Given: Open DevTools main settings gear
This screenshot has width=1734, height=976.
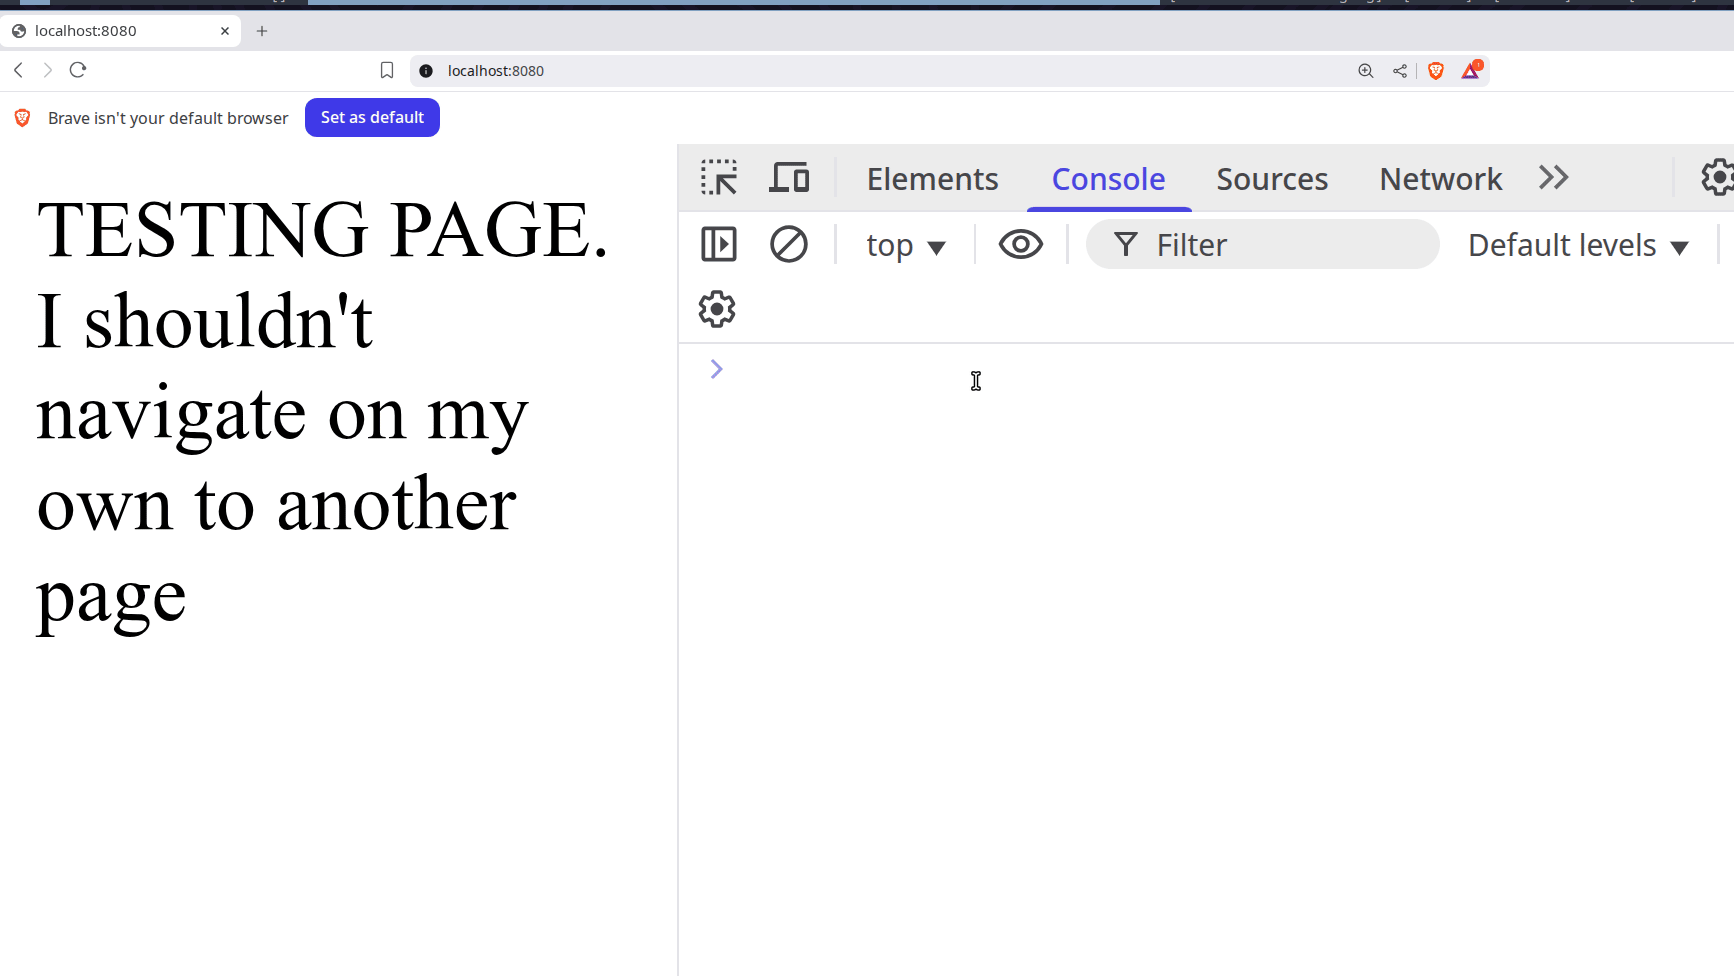Looking at the screenshot, I should point(1716,178).
